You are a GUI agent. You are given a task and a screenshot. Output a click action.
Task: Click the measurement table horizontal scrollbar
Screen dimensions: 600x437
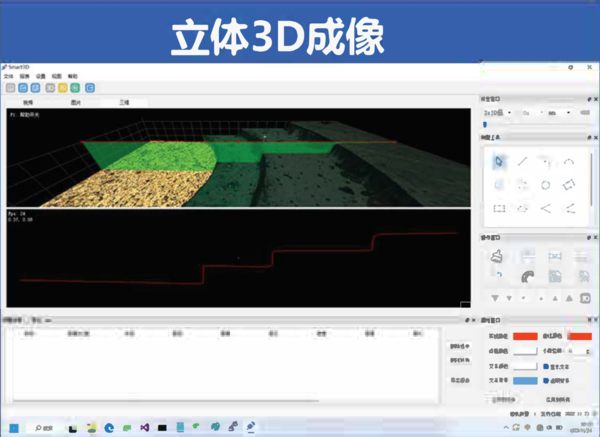pyautogui.click(x=166, y=401)
